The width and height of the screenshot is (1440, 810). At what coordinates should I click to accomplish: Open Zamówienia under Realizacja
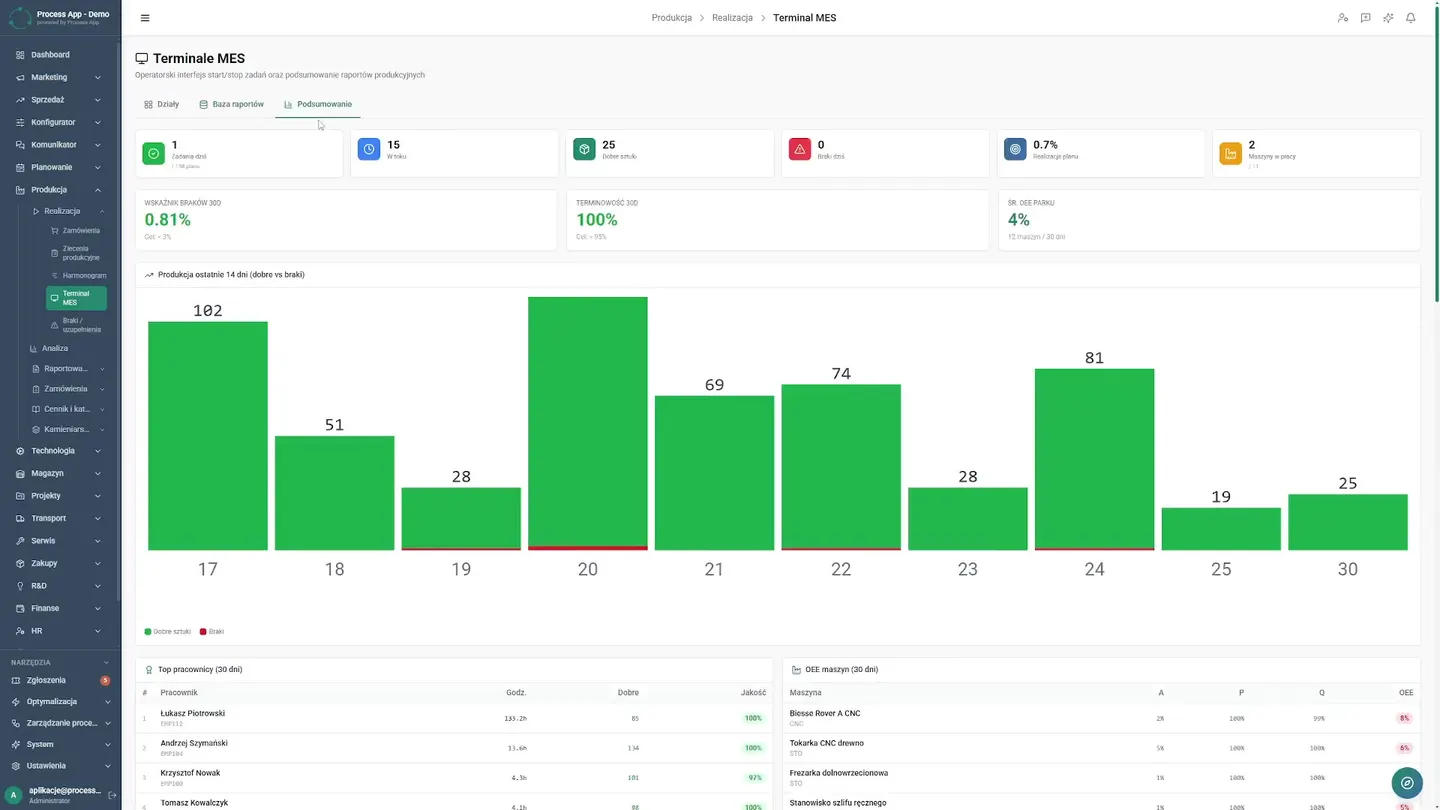(76, 231)
